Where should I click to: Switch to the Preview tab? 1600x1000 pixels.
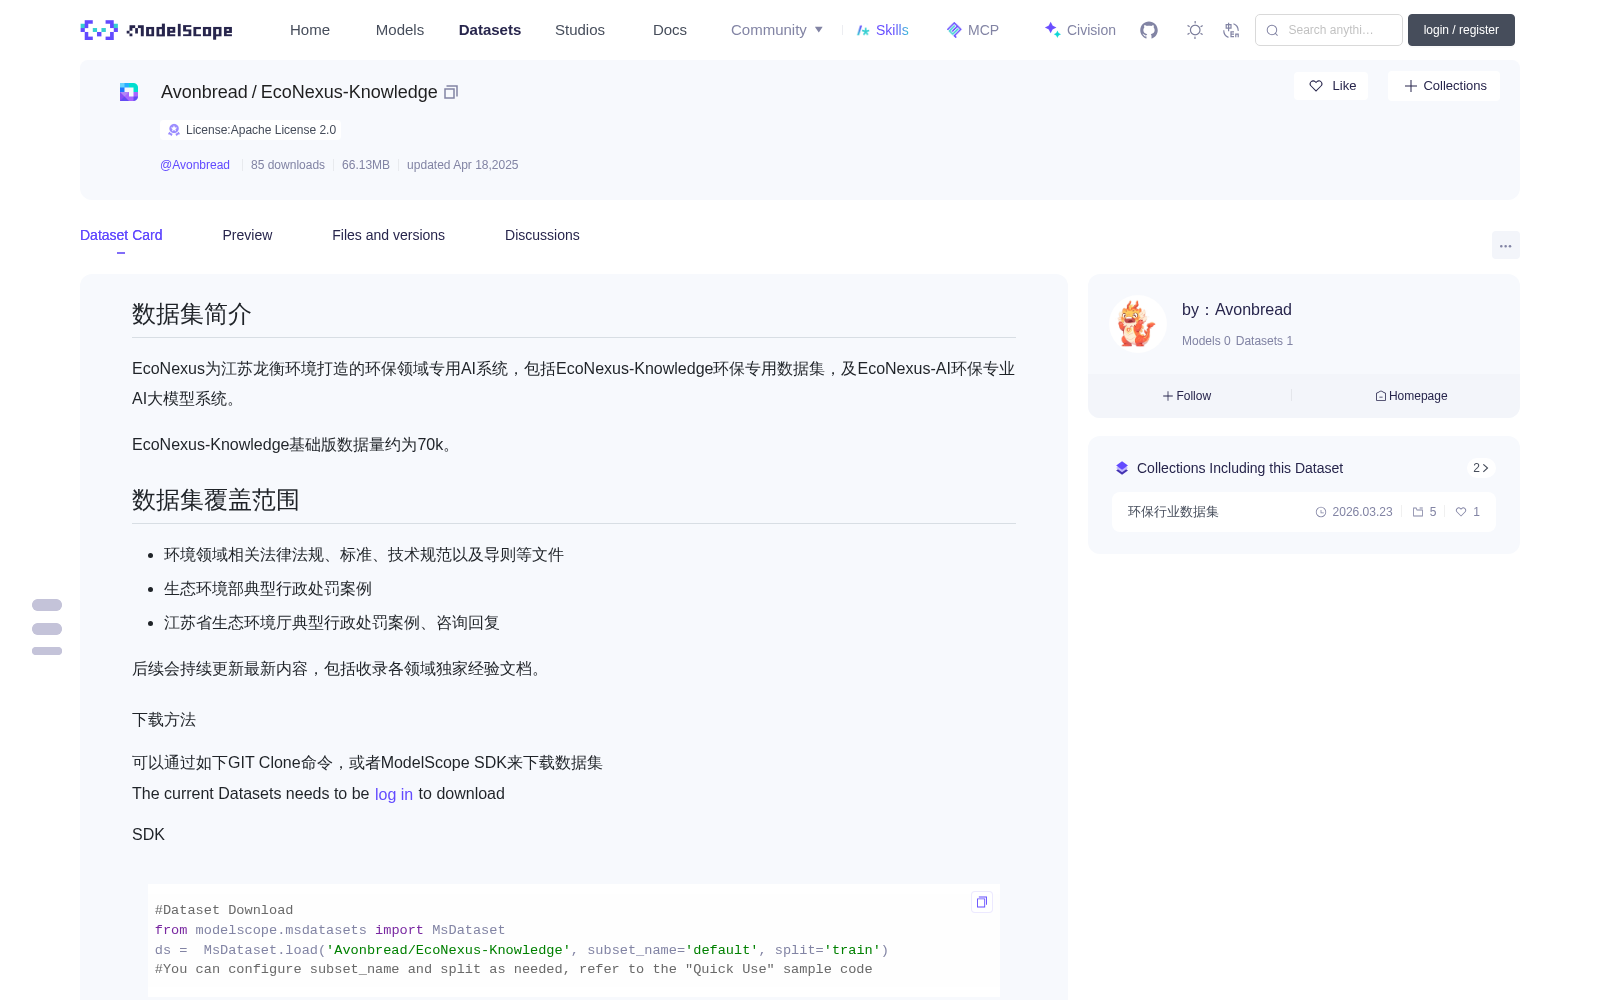[x=247, y=235]
